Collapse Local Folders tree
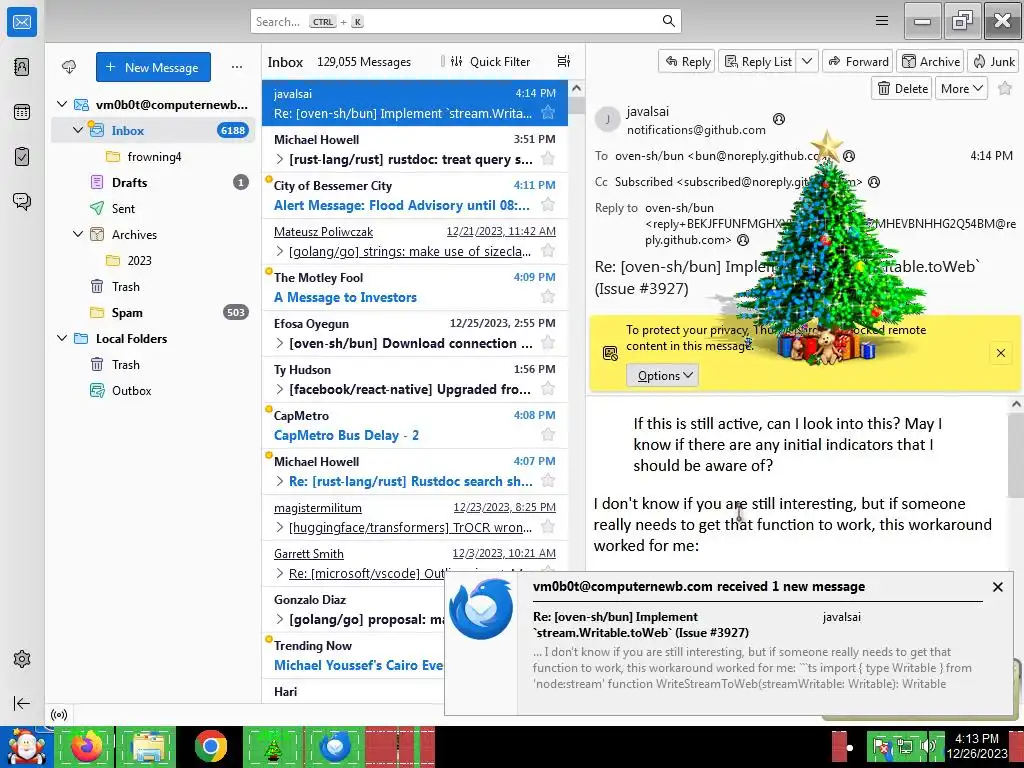This screenshot has width=1024, height=768. (62, 338)
